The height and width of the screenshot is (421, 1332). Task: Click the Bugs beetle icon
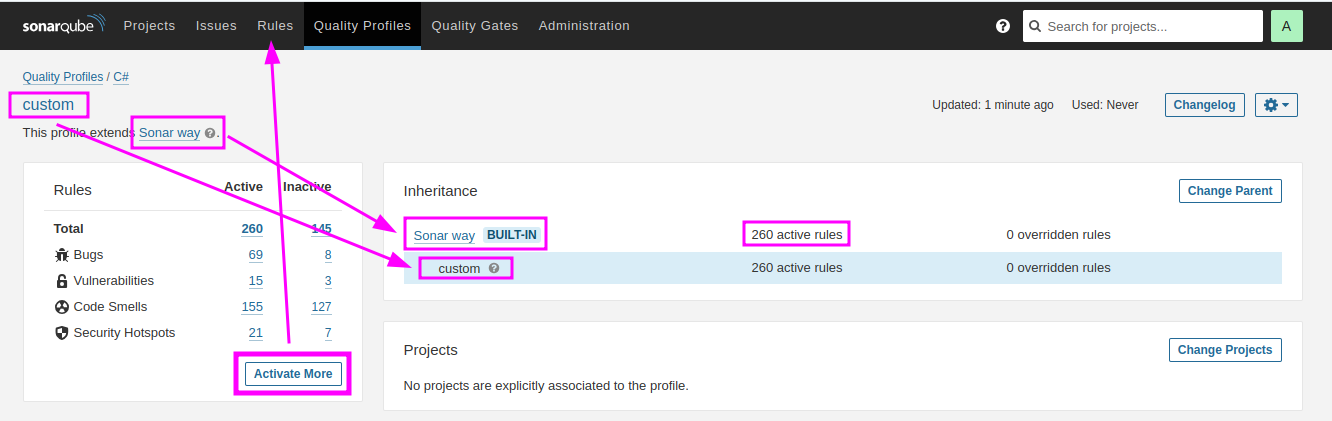tap(62, 255)
